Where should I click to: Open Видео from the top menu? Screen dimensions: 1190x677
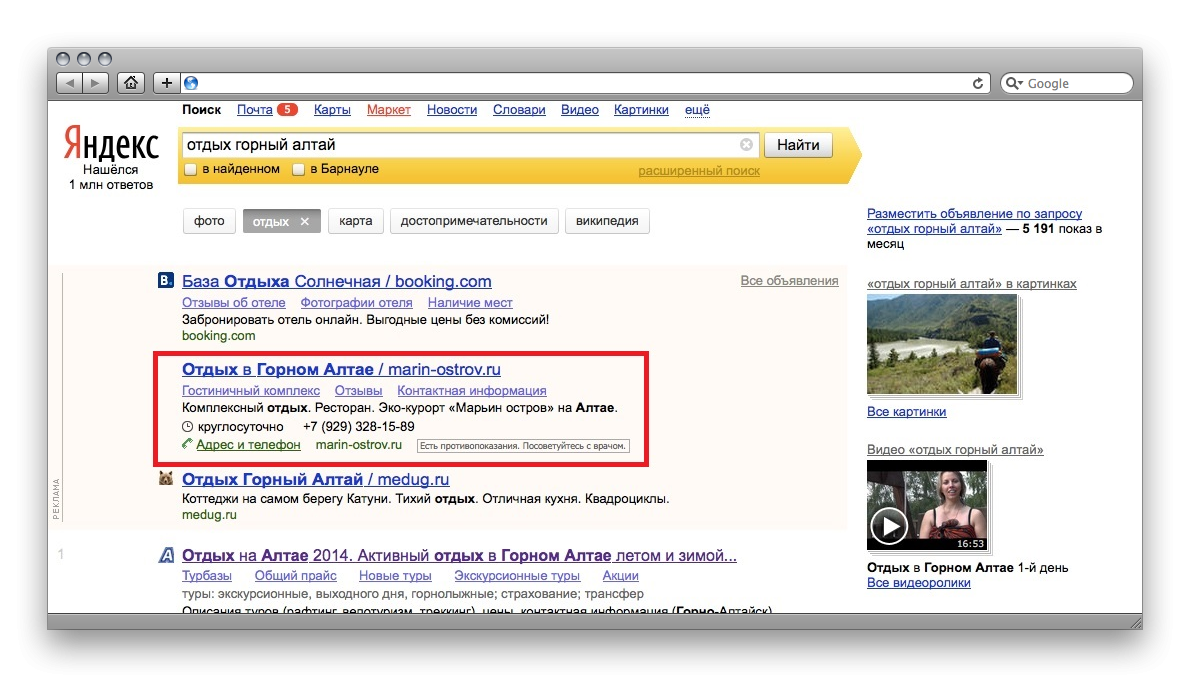(580, 109)
